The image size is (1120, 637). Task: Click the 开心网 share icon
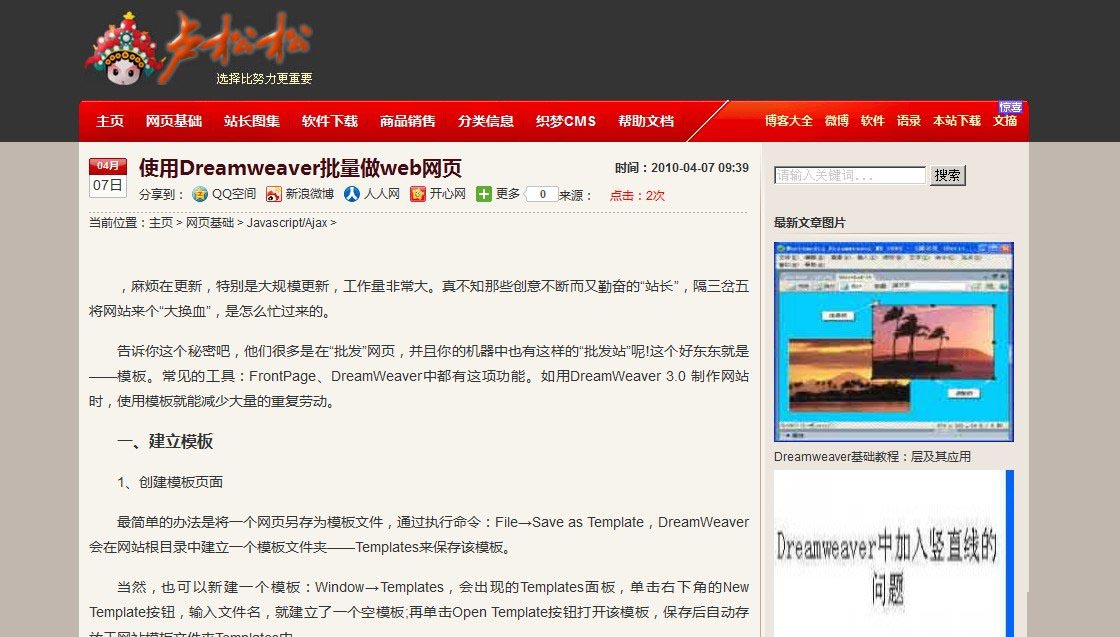pos(418,194)
